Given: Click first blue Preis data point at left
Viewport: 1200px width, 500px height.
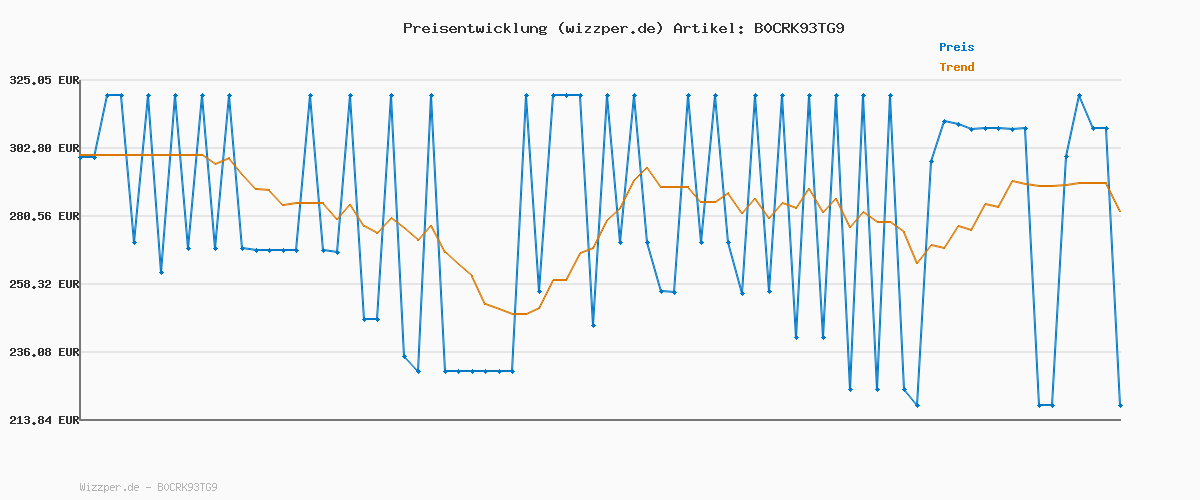Looking at the screenshot, I should coord(81,157).
